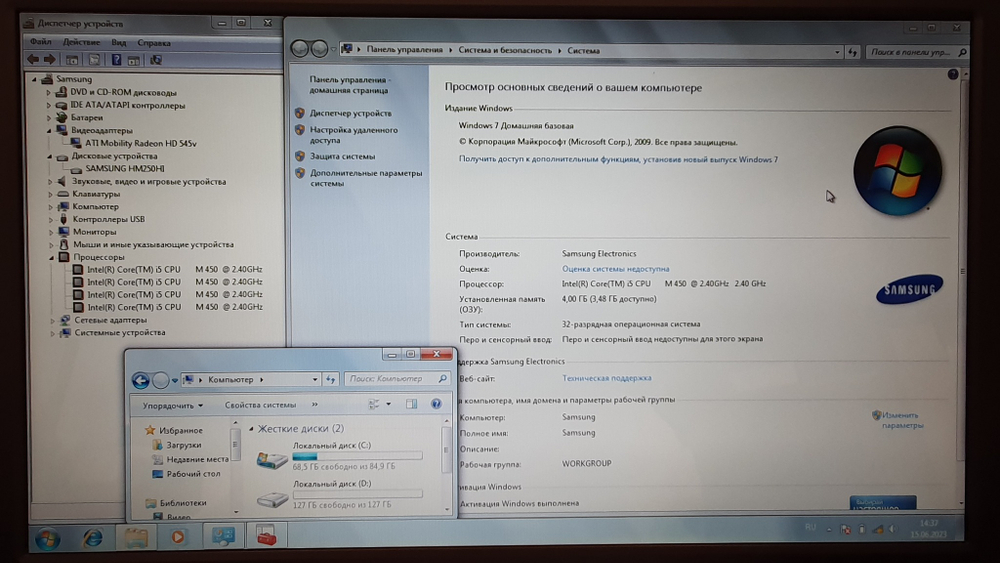
Task: Click Система и безопасность breadcrumb segment
Action: 505,50
